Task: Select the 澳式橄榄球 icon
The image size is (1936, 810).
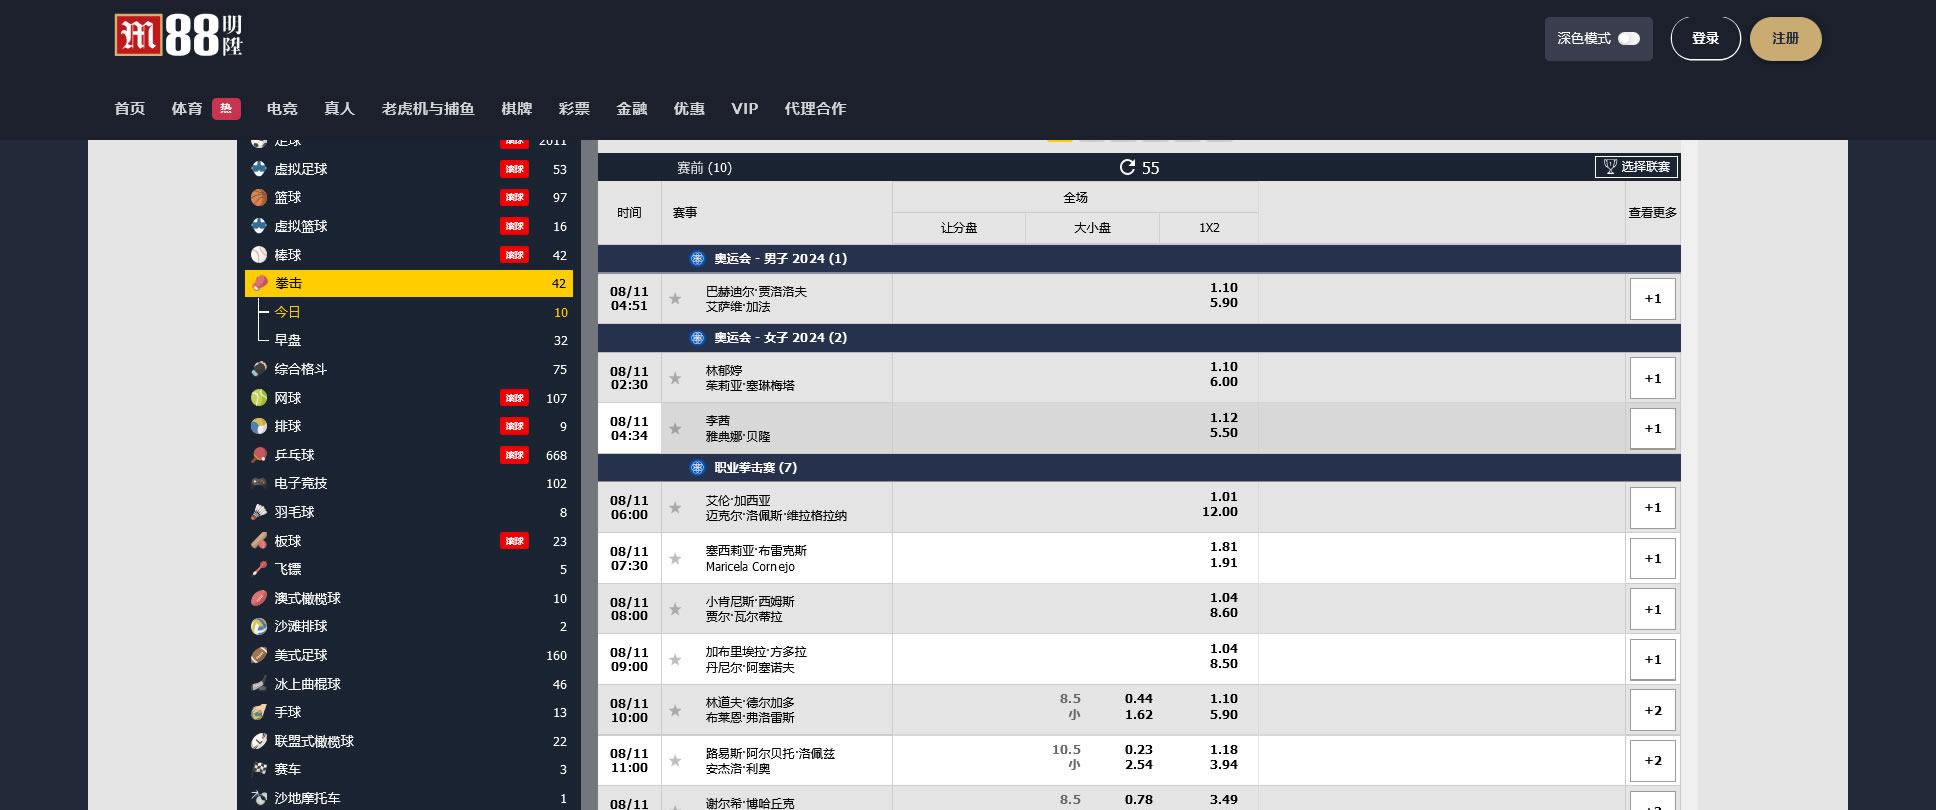Action: click(x=259, y=598)
